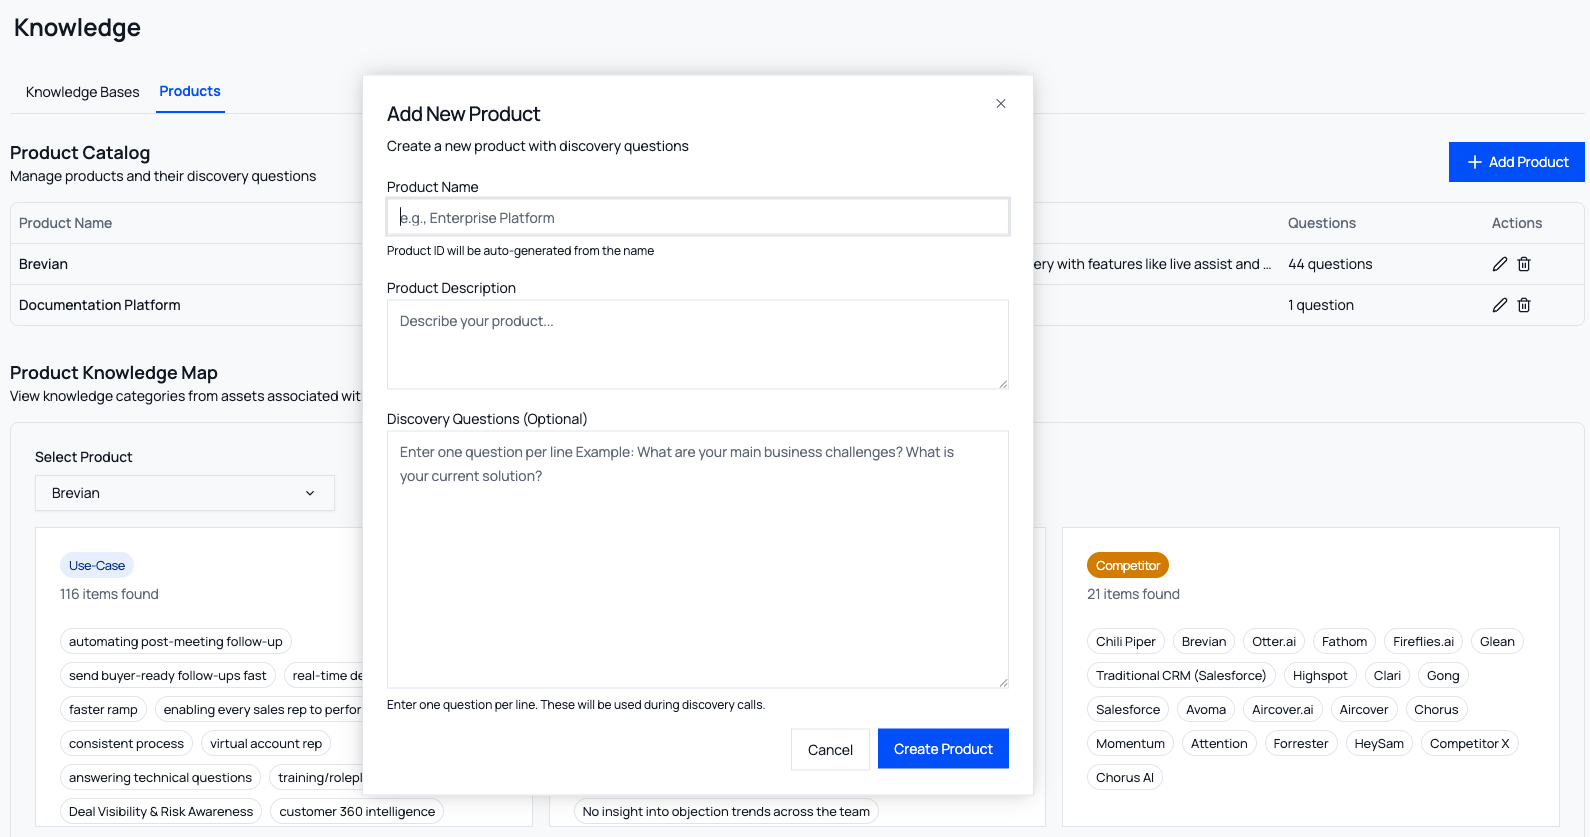Click the Deal Visibility & Risk Awareness tag
1590x837 pixels.
click(x=161, y=812)
